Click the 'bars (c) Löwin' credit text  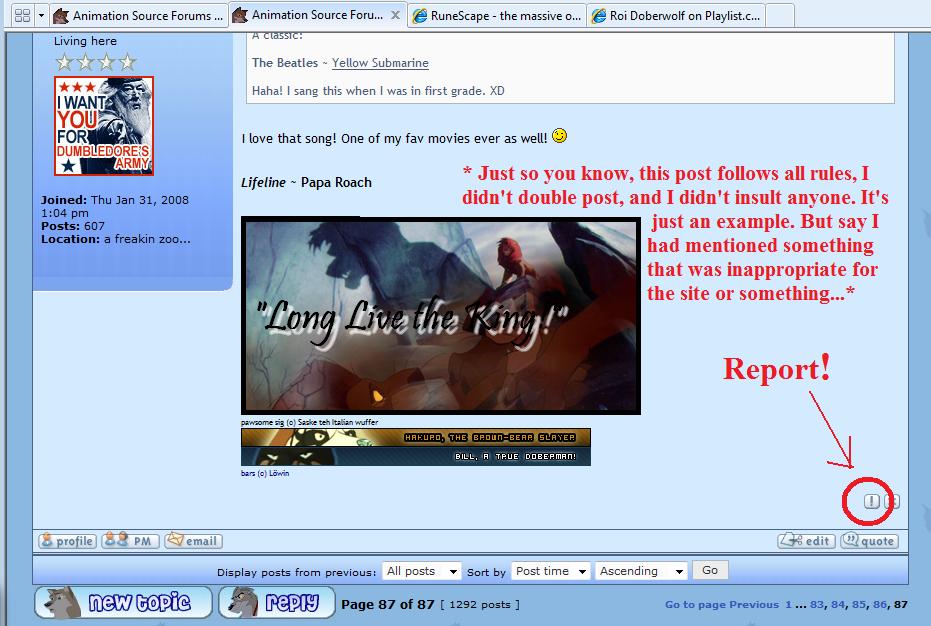click(265, 473)
